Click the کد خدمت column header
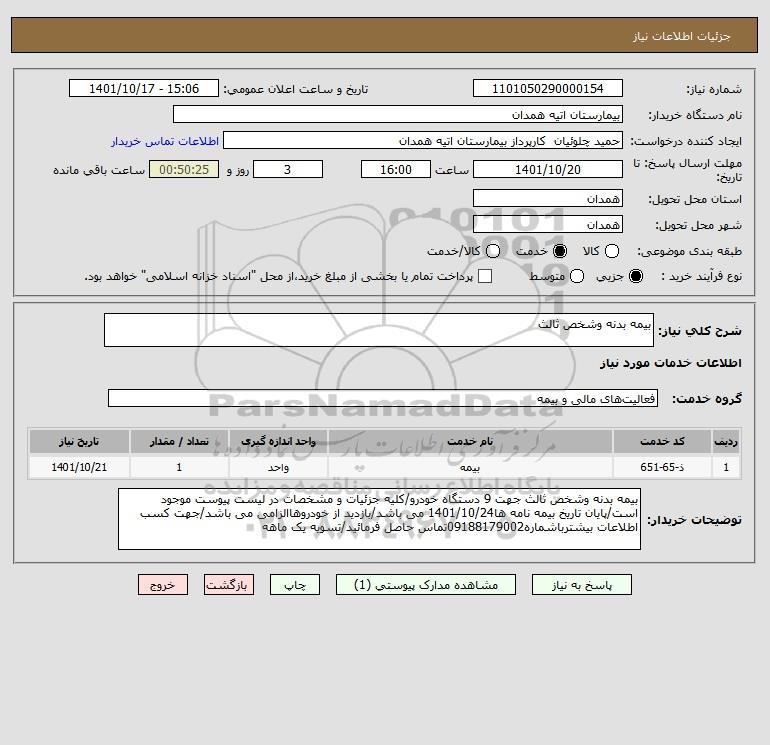Viewport: 770px width, 745px height. point(662,441)
